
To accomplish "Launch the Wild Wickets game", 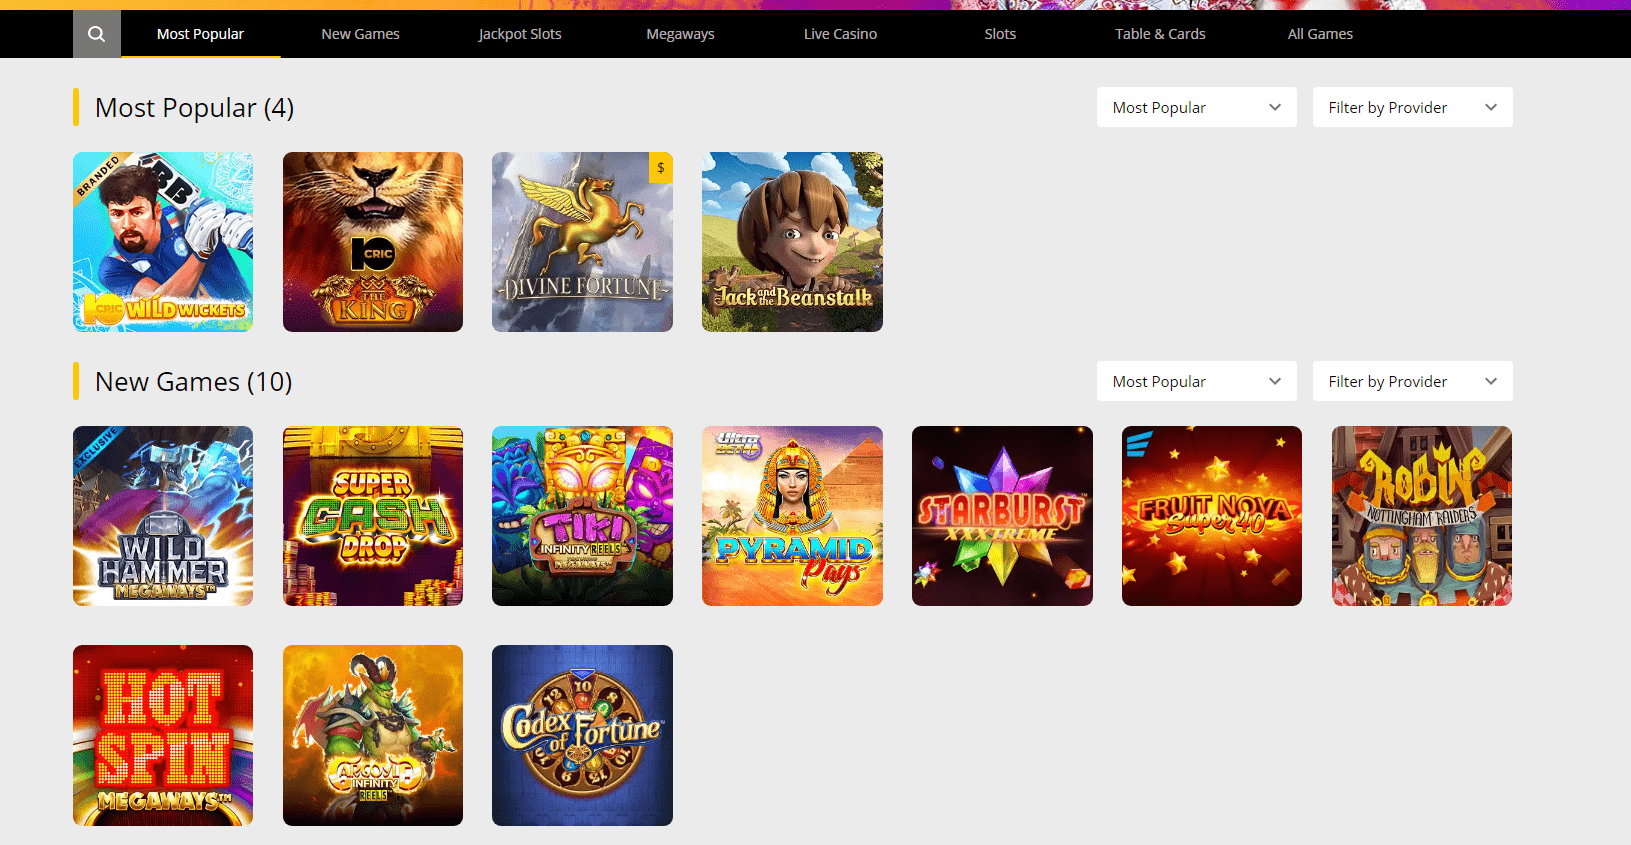I will [163, 242].
